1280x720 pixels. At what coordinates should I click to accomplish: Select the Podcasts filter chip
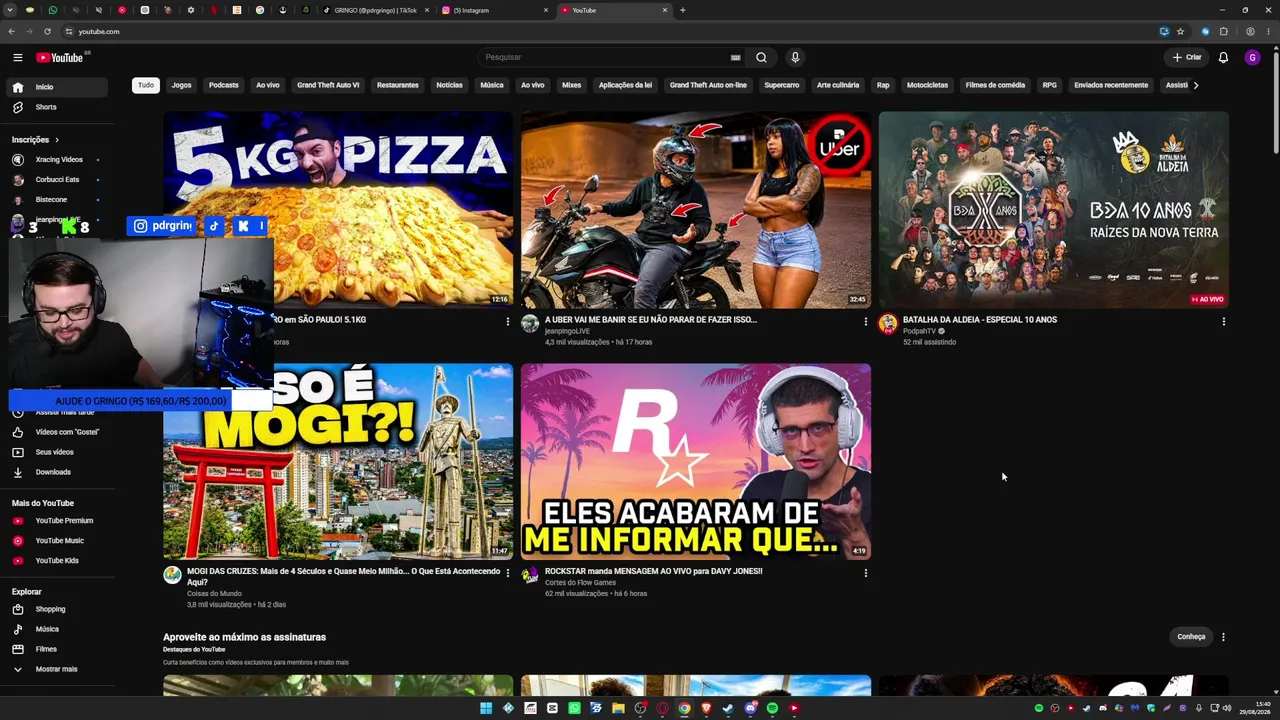point(224,85)
